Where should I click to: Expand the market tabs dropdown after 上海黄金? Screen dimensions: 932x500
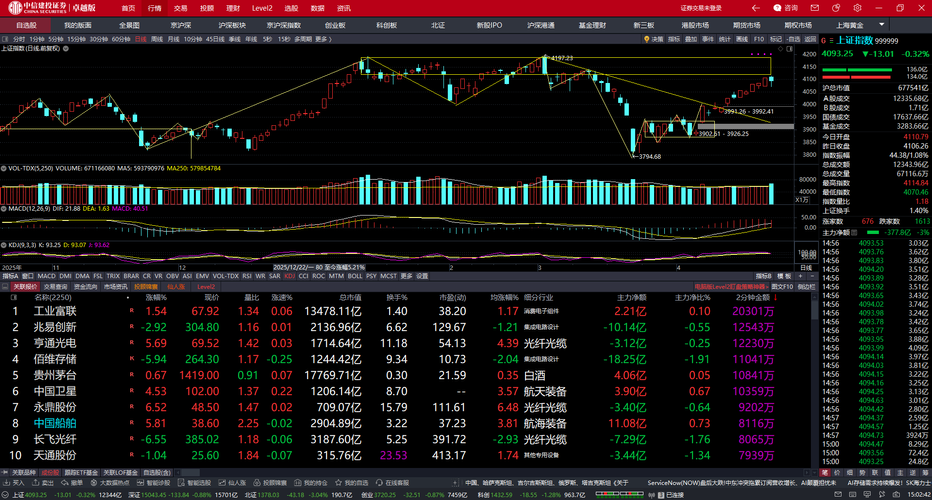(x=881, y=25)
